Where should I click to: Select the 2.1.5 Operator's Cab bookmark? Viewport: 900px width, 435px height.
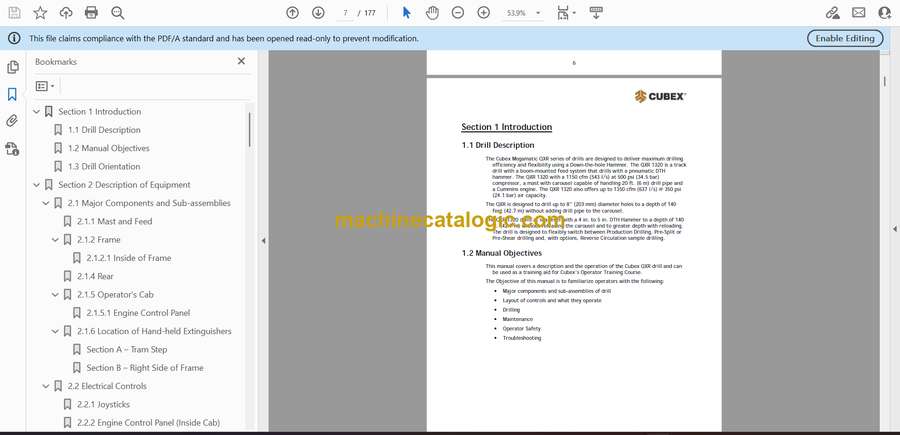pos(115,294)
